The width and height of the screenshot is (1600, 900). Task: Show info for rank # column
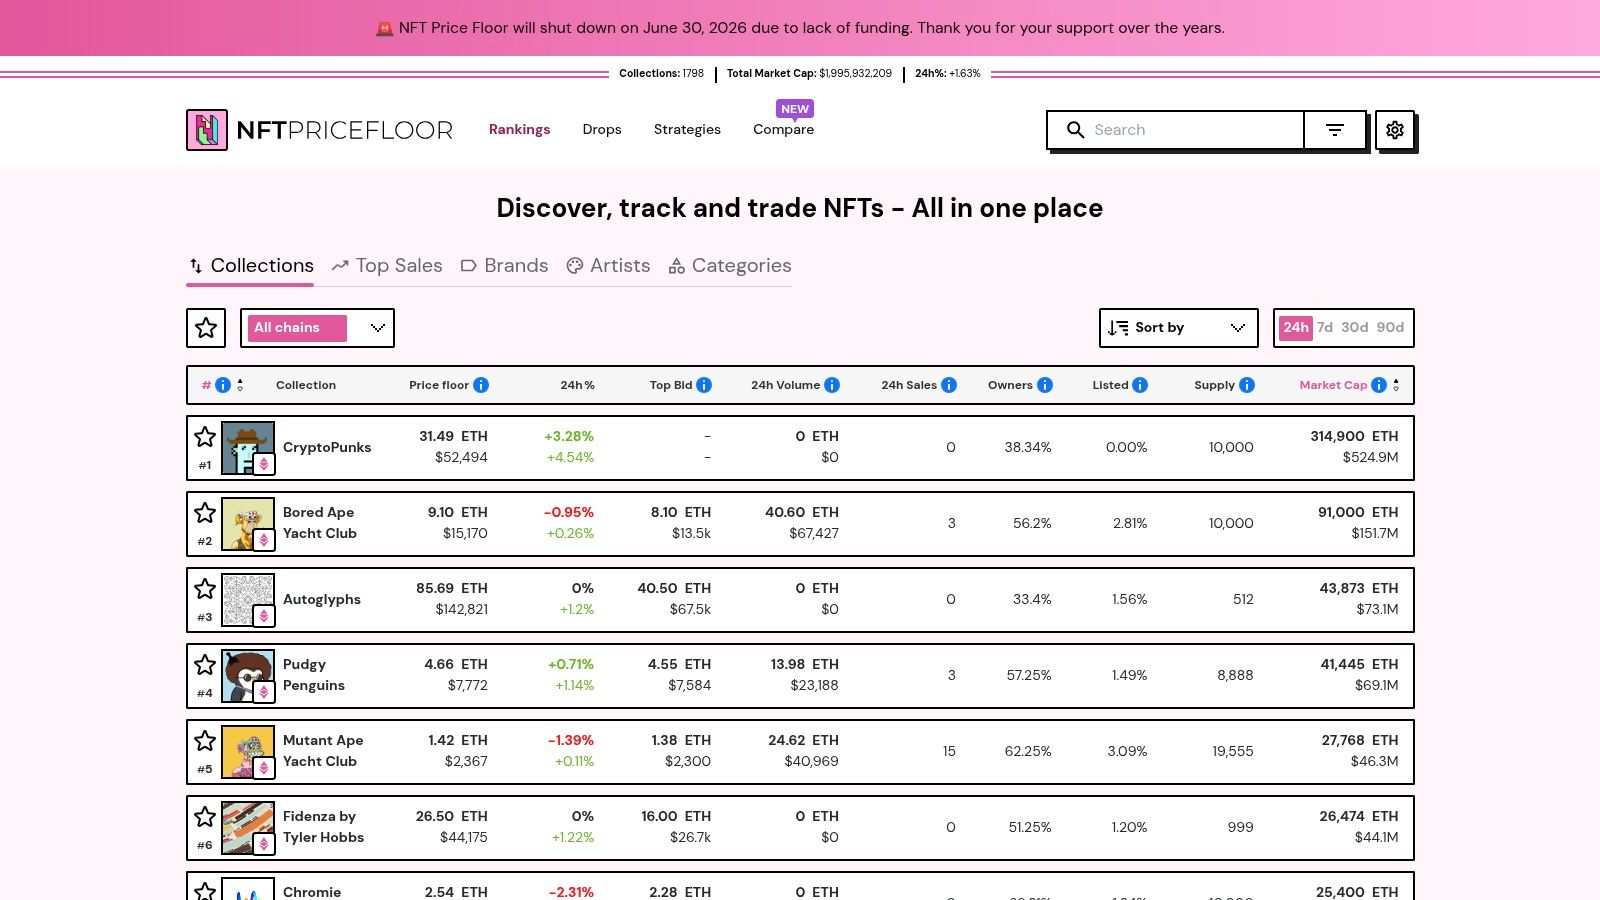tap(223, 385)
